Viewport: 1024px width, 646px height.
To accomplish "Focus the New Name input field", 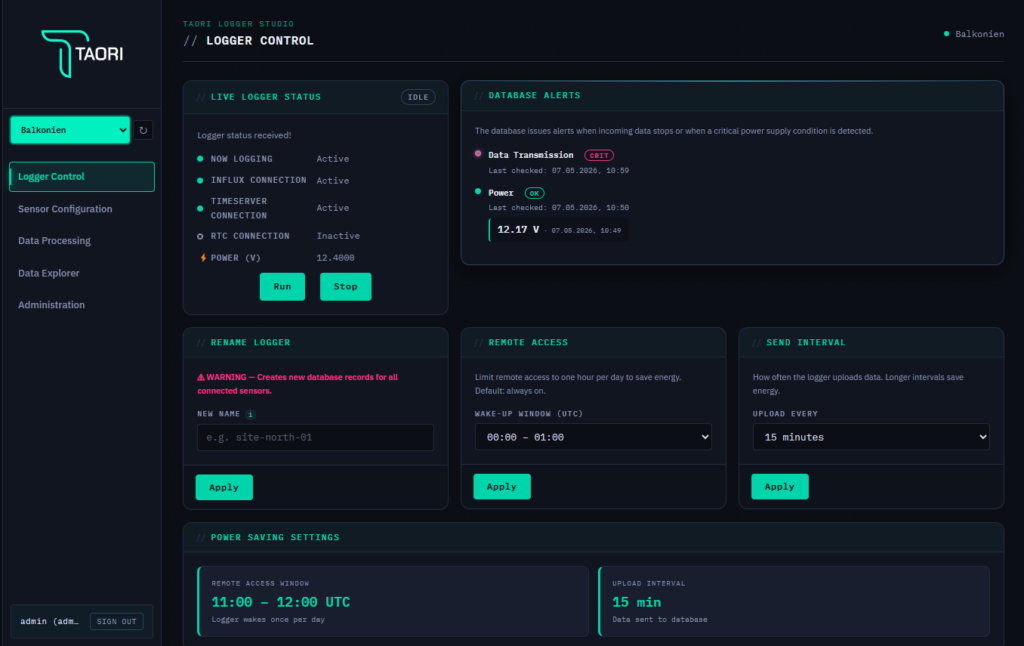I will (315, 438).
